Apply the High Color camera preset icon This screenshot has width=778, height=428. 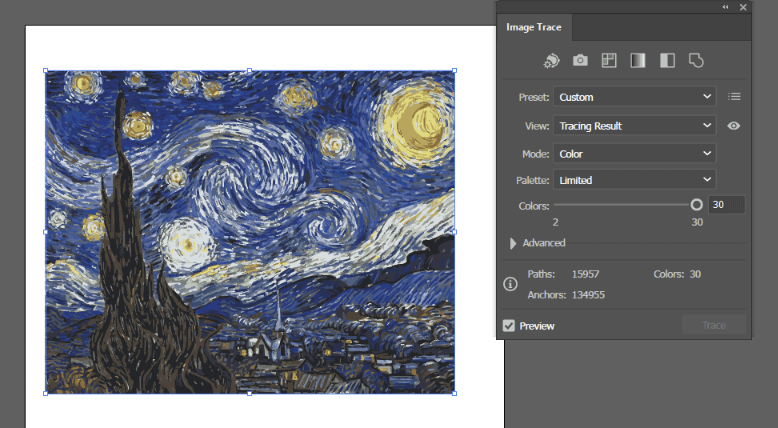pos(580,61)
